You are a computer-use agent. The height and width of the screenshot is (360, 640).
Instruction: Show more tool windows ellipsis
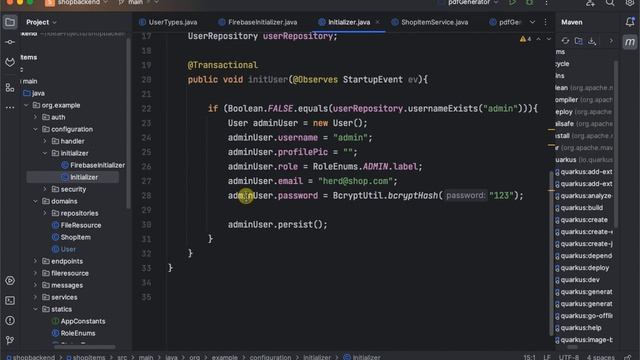(x=10, y=108)
